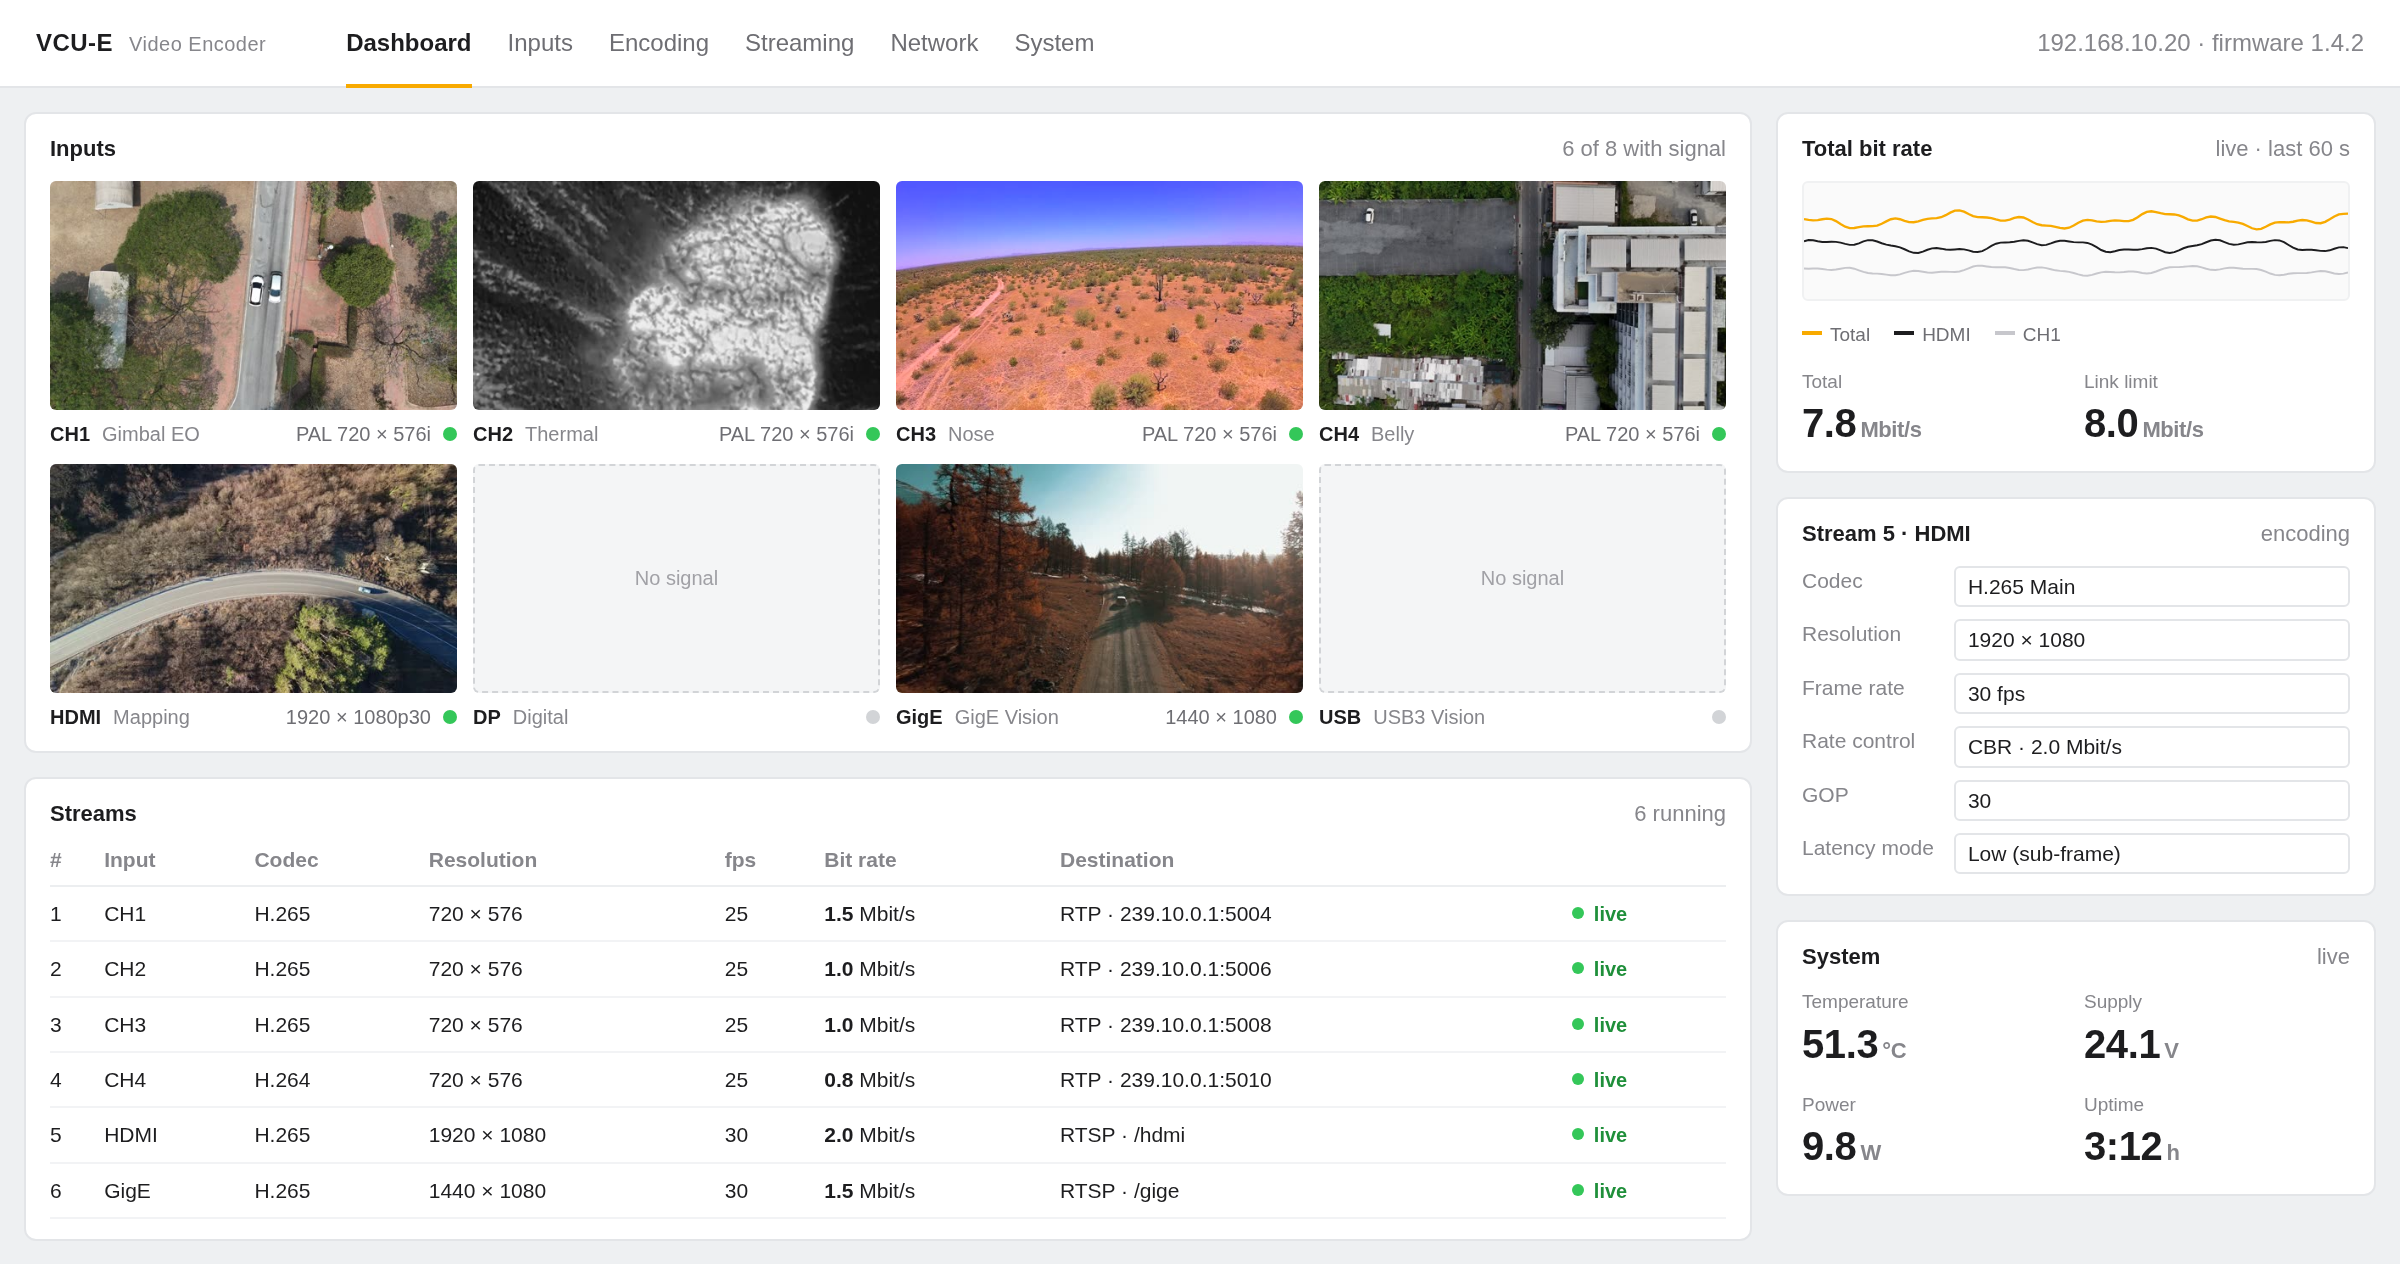Click the CH1 legend swatch in chart
2400x1264 pixels.
[2004, 334]
